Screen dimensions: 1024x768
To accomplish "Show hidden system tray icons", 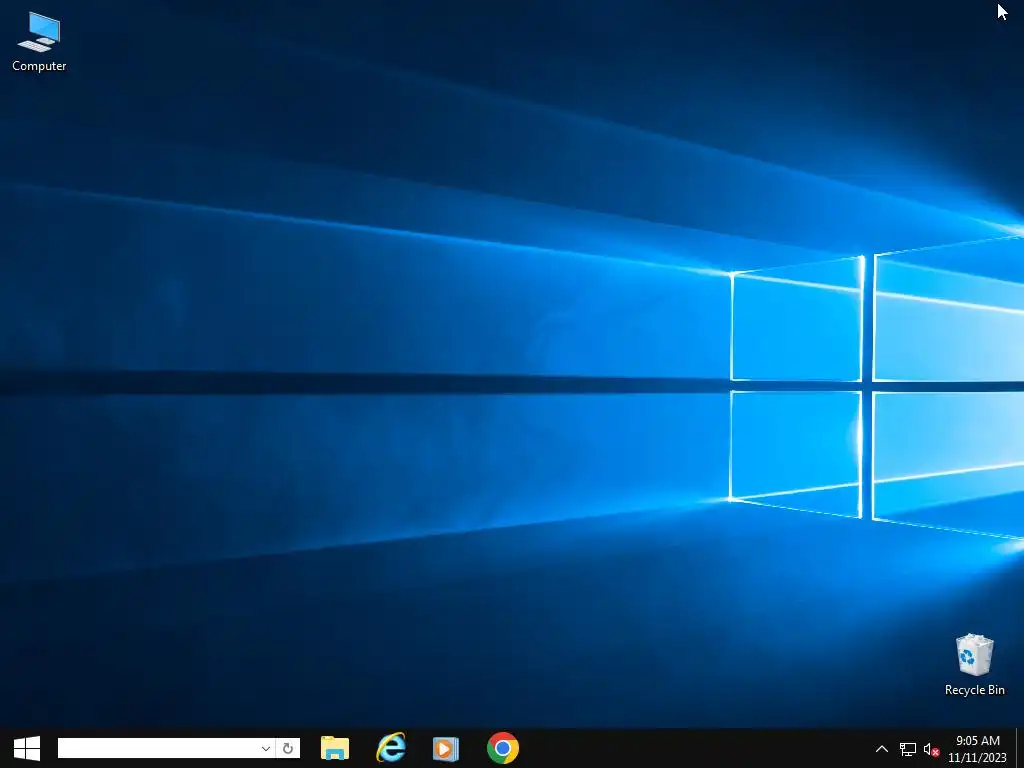I will pos(882,749).
